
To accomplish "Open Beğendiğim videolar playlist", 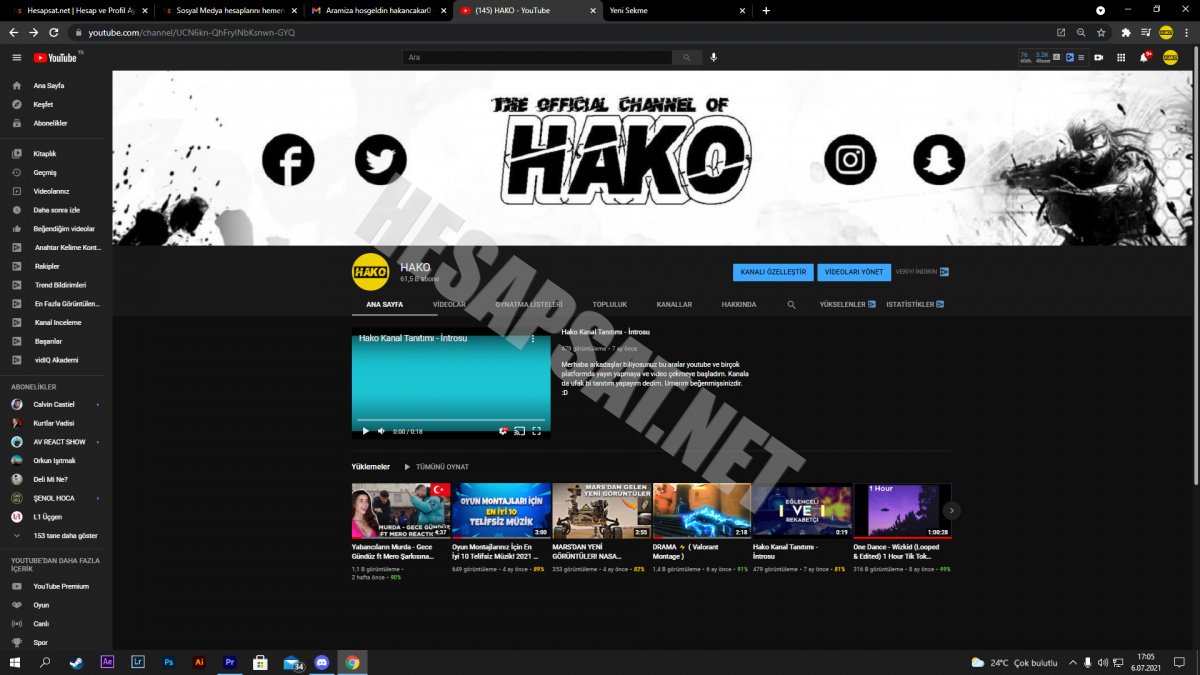I will 64,229.
